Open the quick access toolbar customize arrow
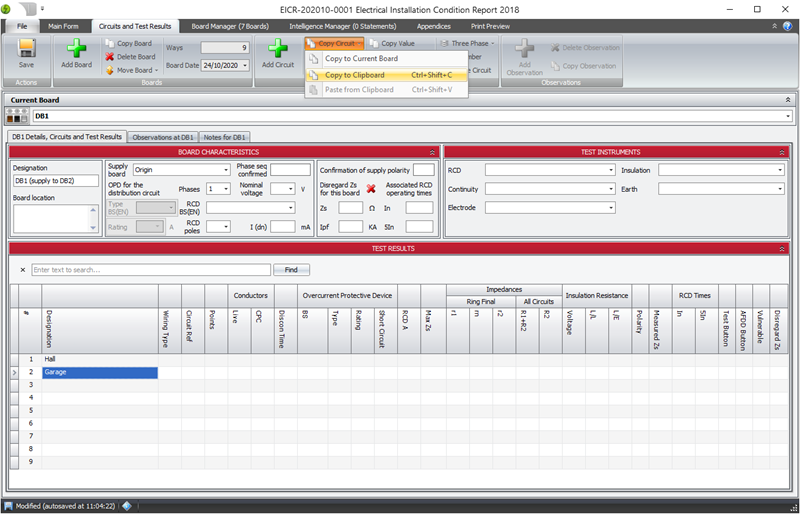This screenshot has height=514, width=800. (42, 9)
